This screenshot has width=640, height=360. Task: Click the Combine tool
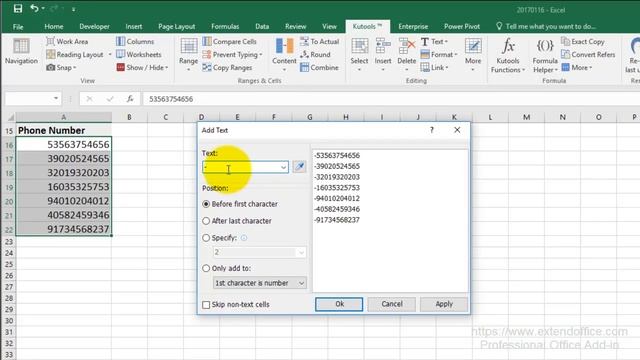tap(319, 67)
